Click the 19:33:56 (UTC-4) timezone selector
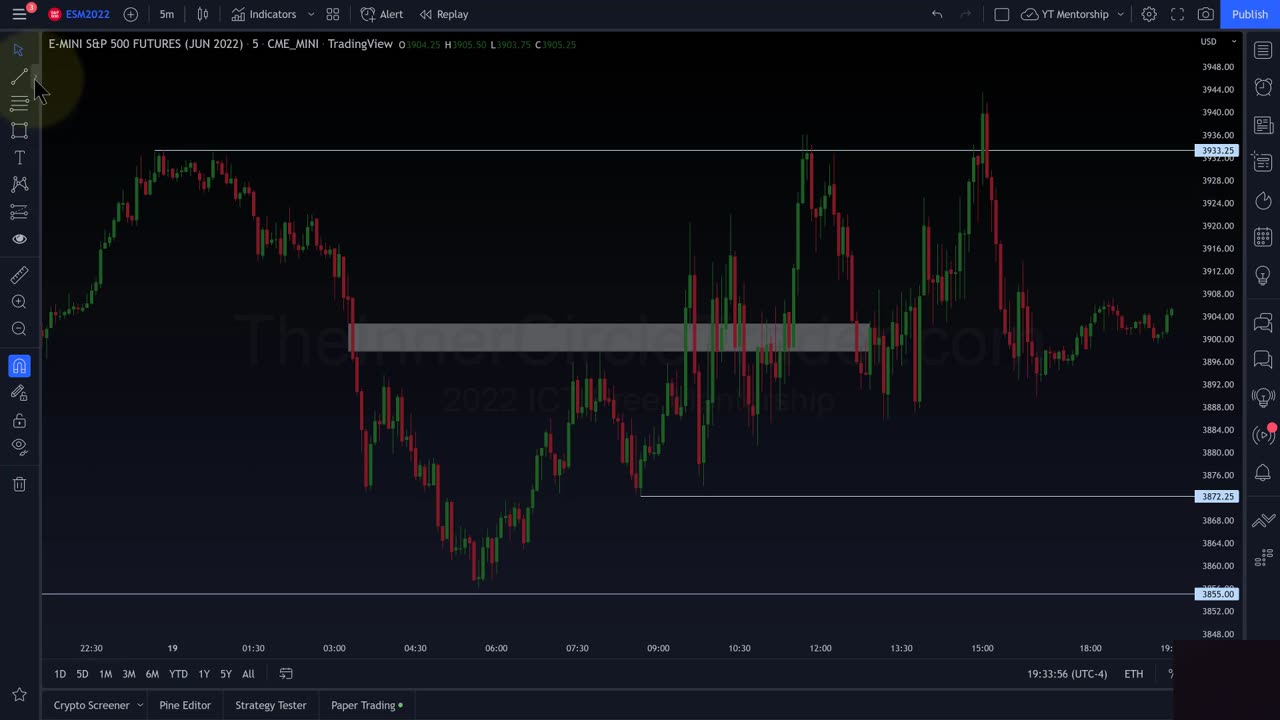 click(x=1067, y=674)
